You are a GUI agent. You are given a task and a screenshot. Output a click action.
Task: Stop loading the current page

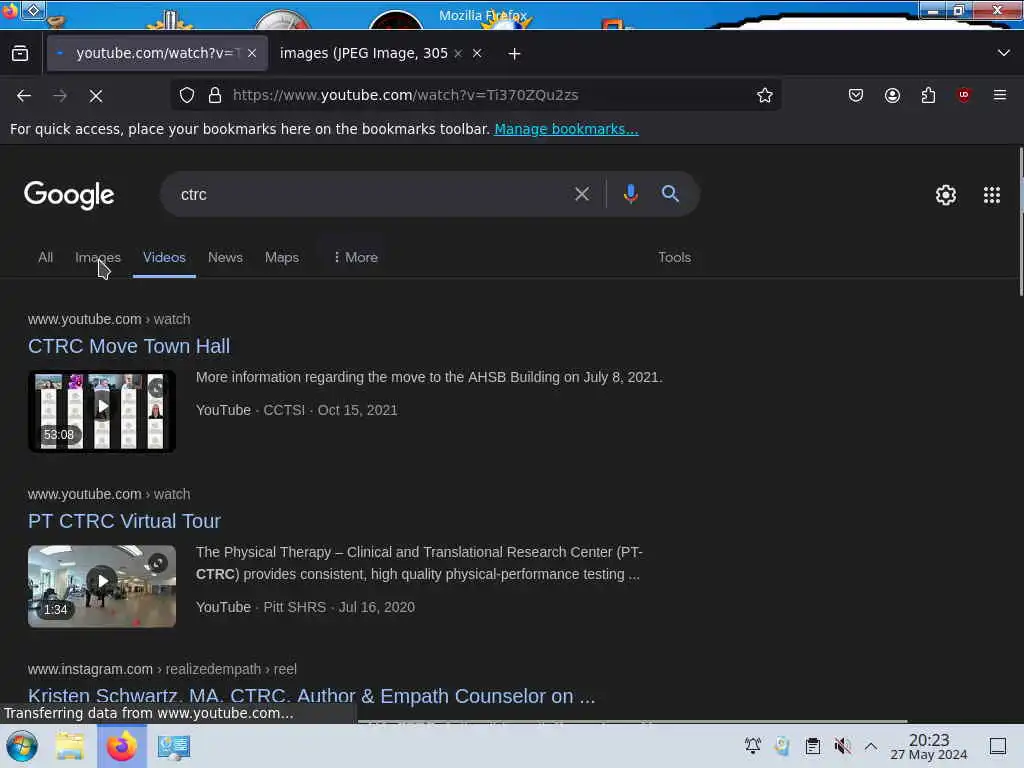tap(96, 96)
